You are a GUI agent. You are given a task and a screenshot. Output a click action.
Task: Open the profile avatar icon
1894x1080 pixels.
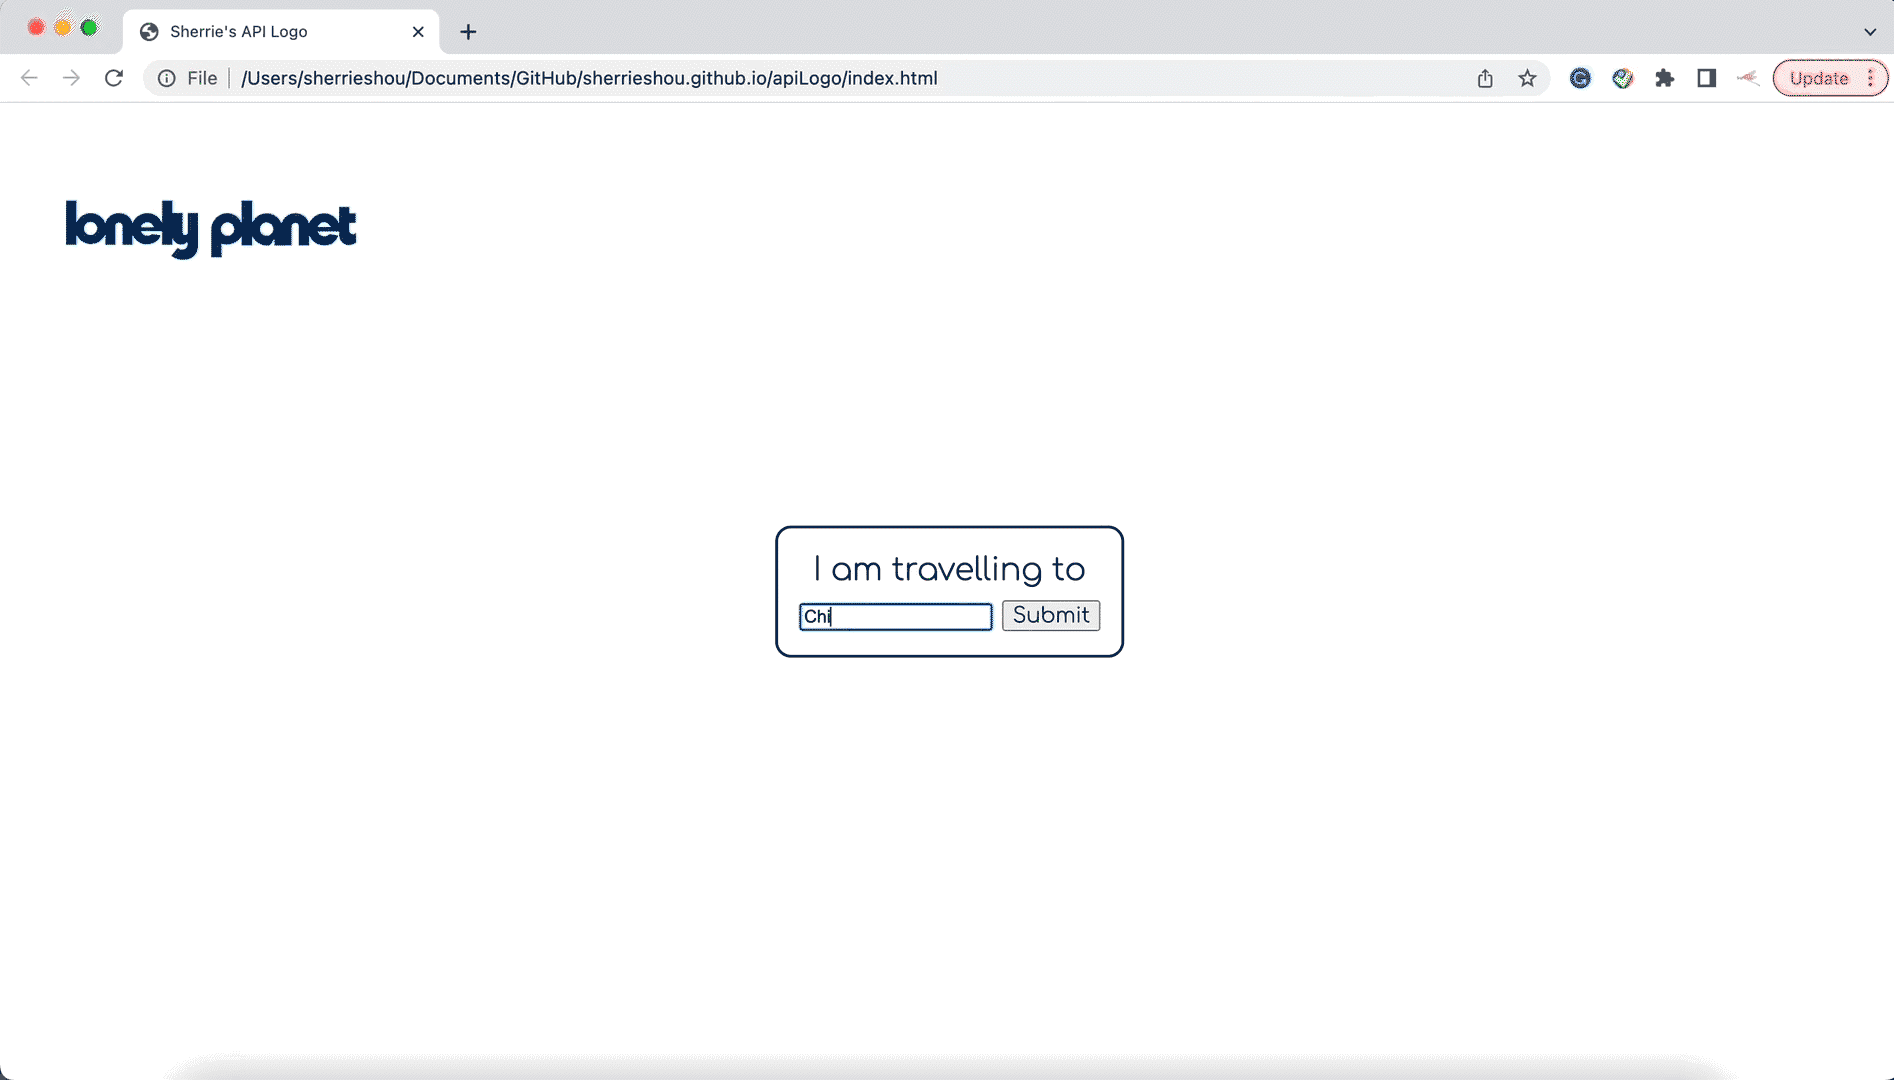point(1748,78)
